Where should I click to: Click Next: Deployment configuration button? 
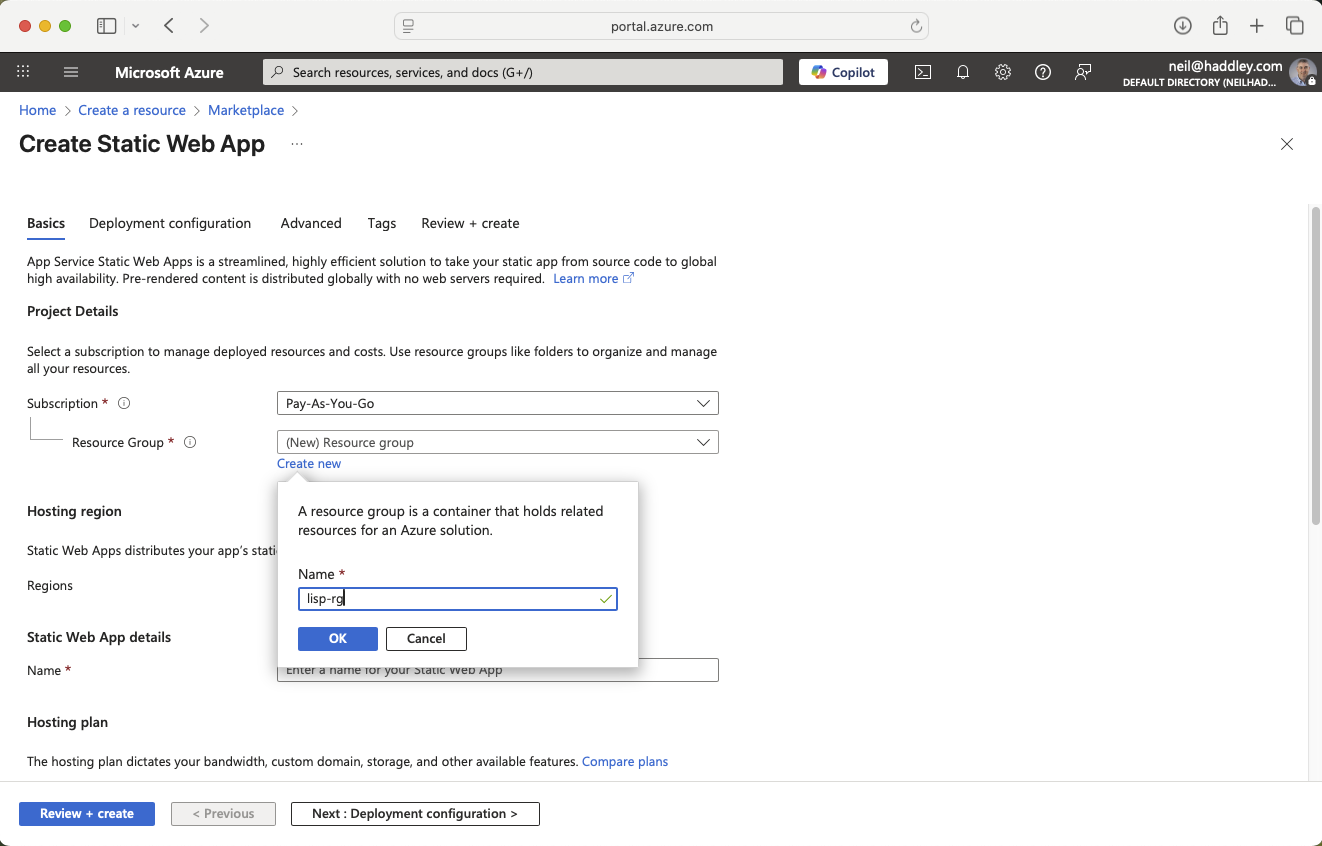414,813
